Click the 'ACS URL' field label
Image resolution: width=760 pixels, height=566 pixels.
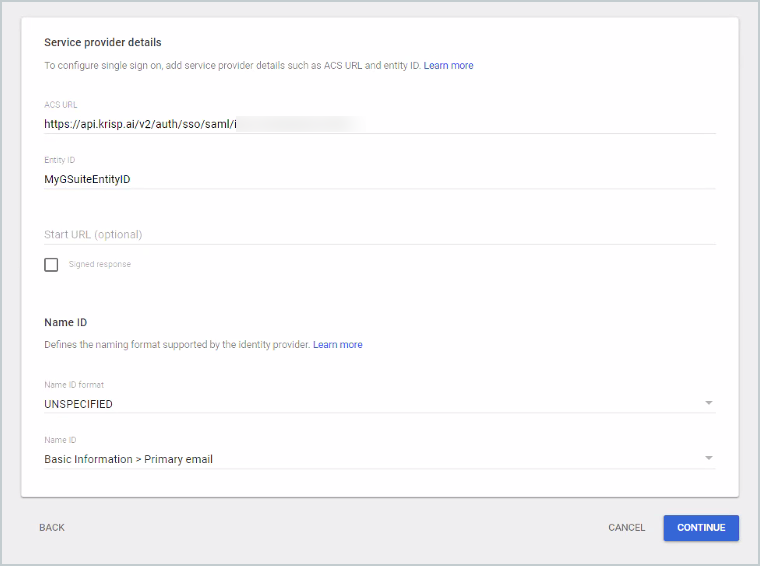coord(61,105)
